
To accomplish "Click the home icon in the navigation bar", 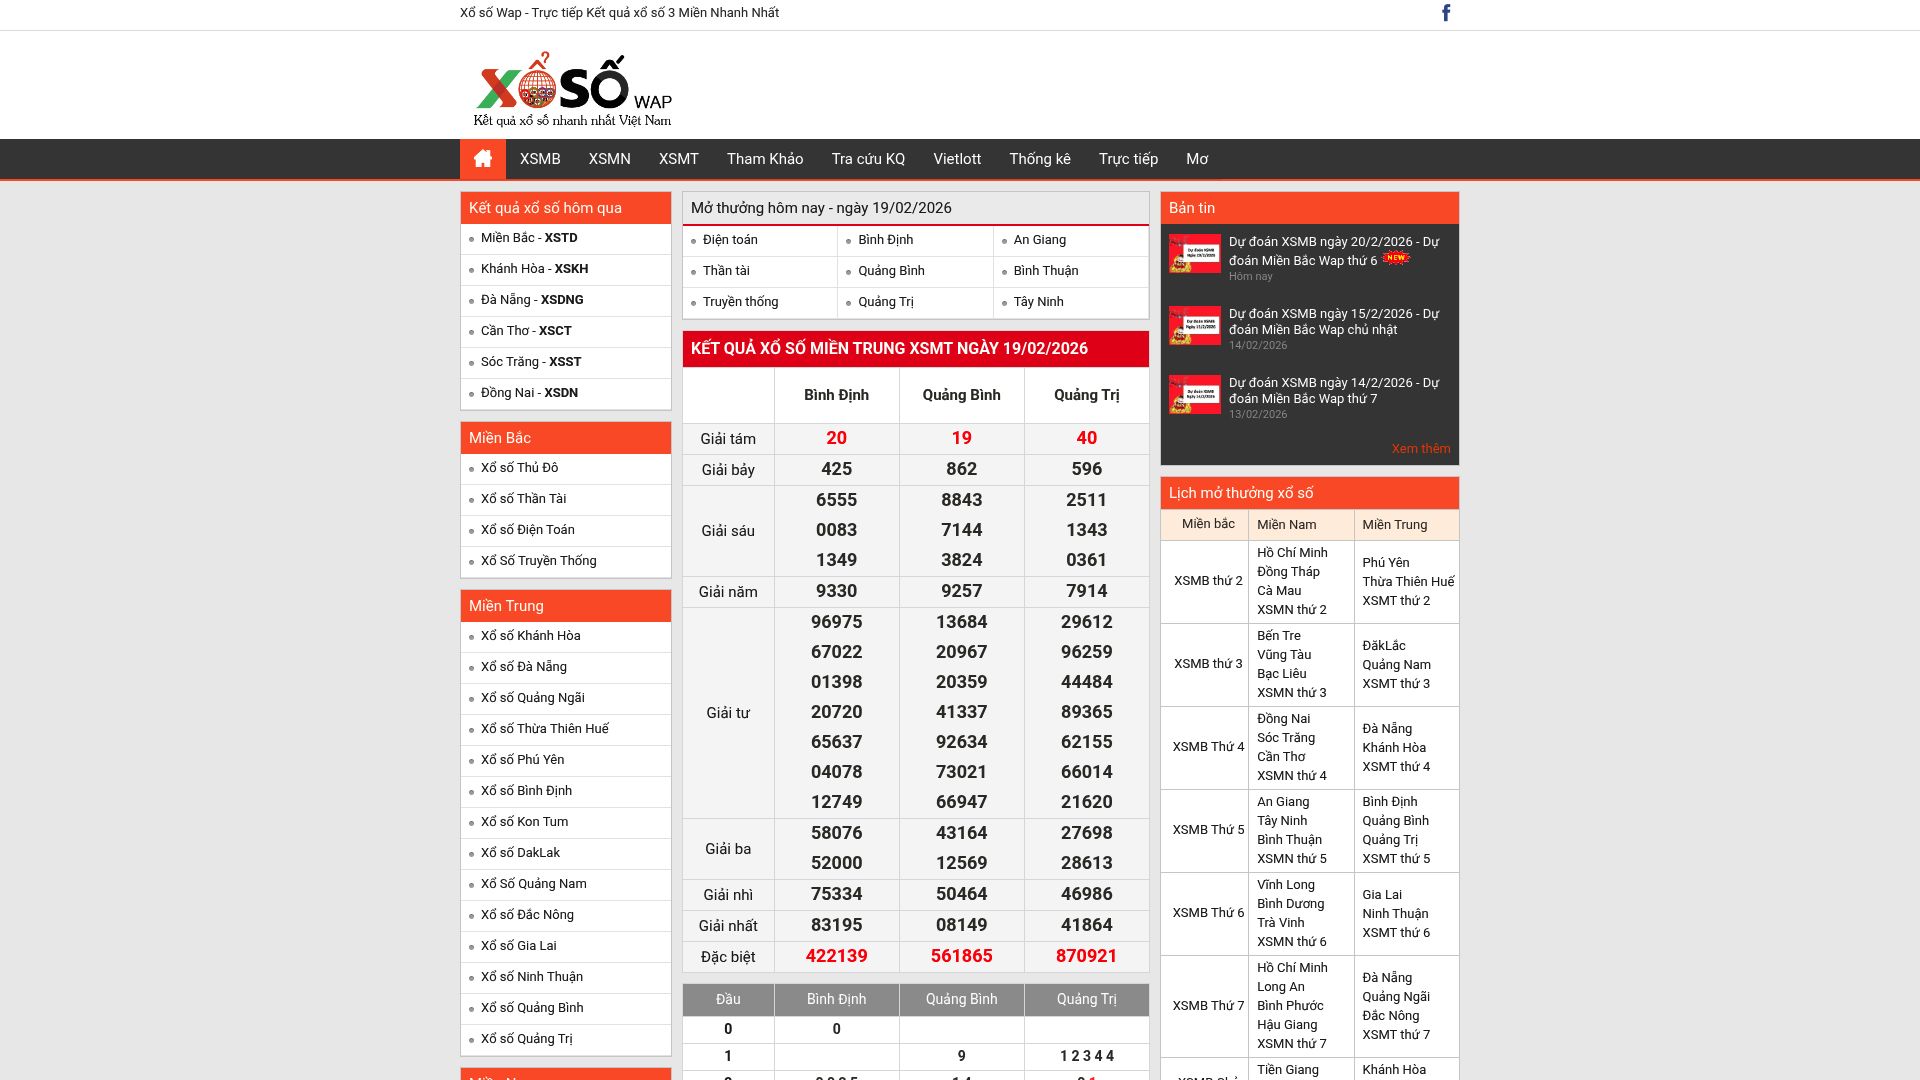I will (482, 158).
